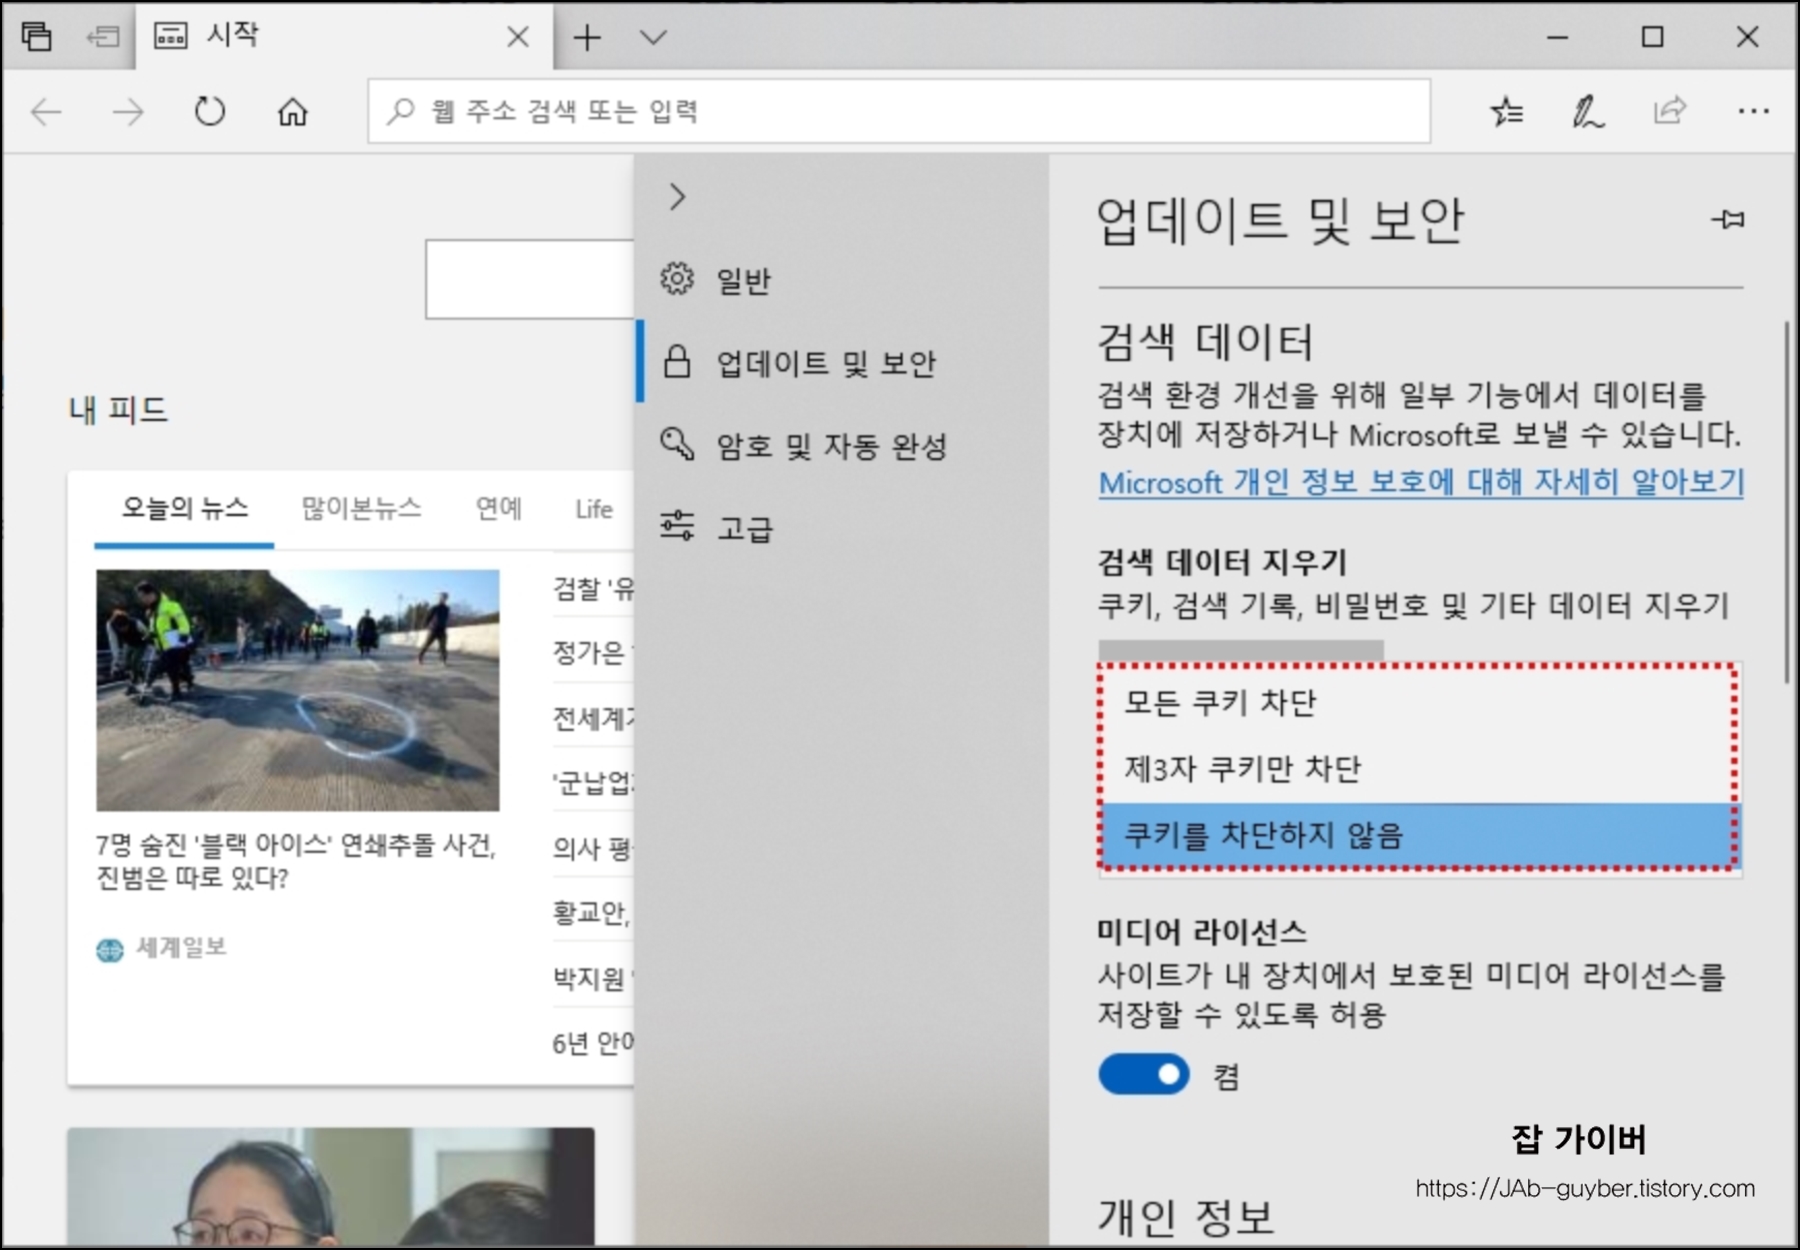The width and height of the screenshot is (1800, 1250).
Task: Click 검색 데이터 지우기 label
Action: (x=1222, y=562)
